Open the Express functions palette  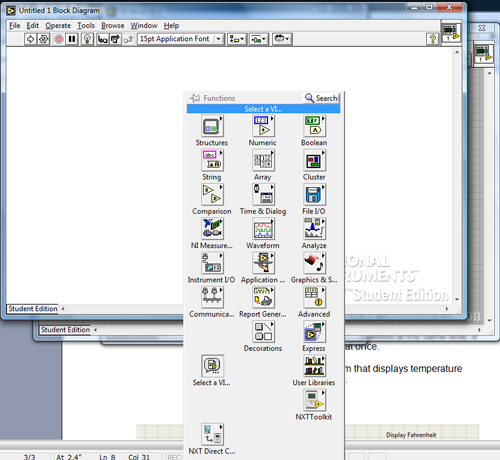tap(314, 332)
